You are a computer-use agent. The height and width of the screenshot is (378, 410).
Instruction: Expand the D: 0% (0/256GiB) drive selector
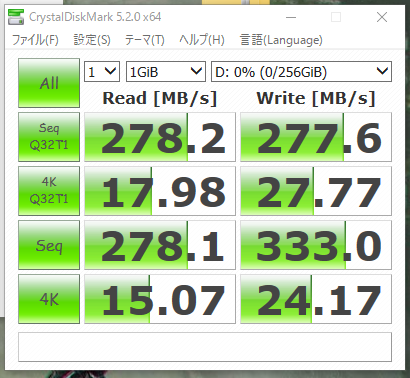(301, 71)
